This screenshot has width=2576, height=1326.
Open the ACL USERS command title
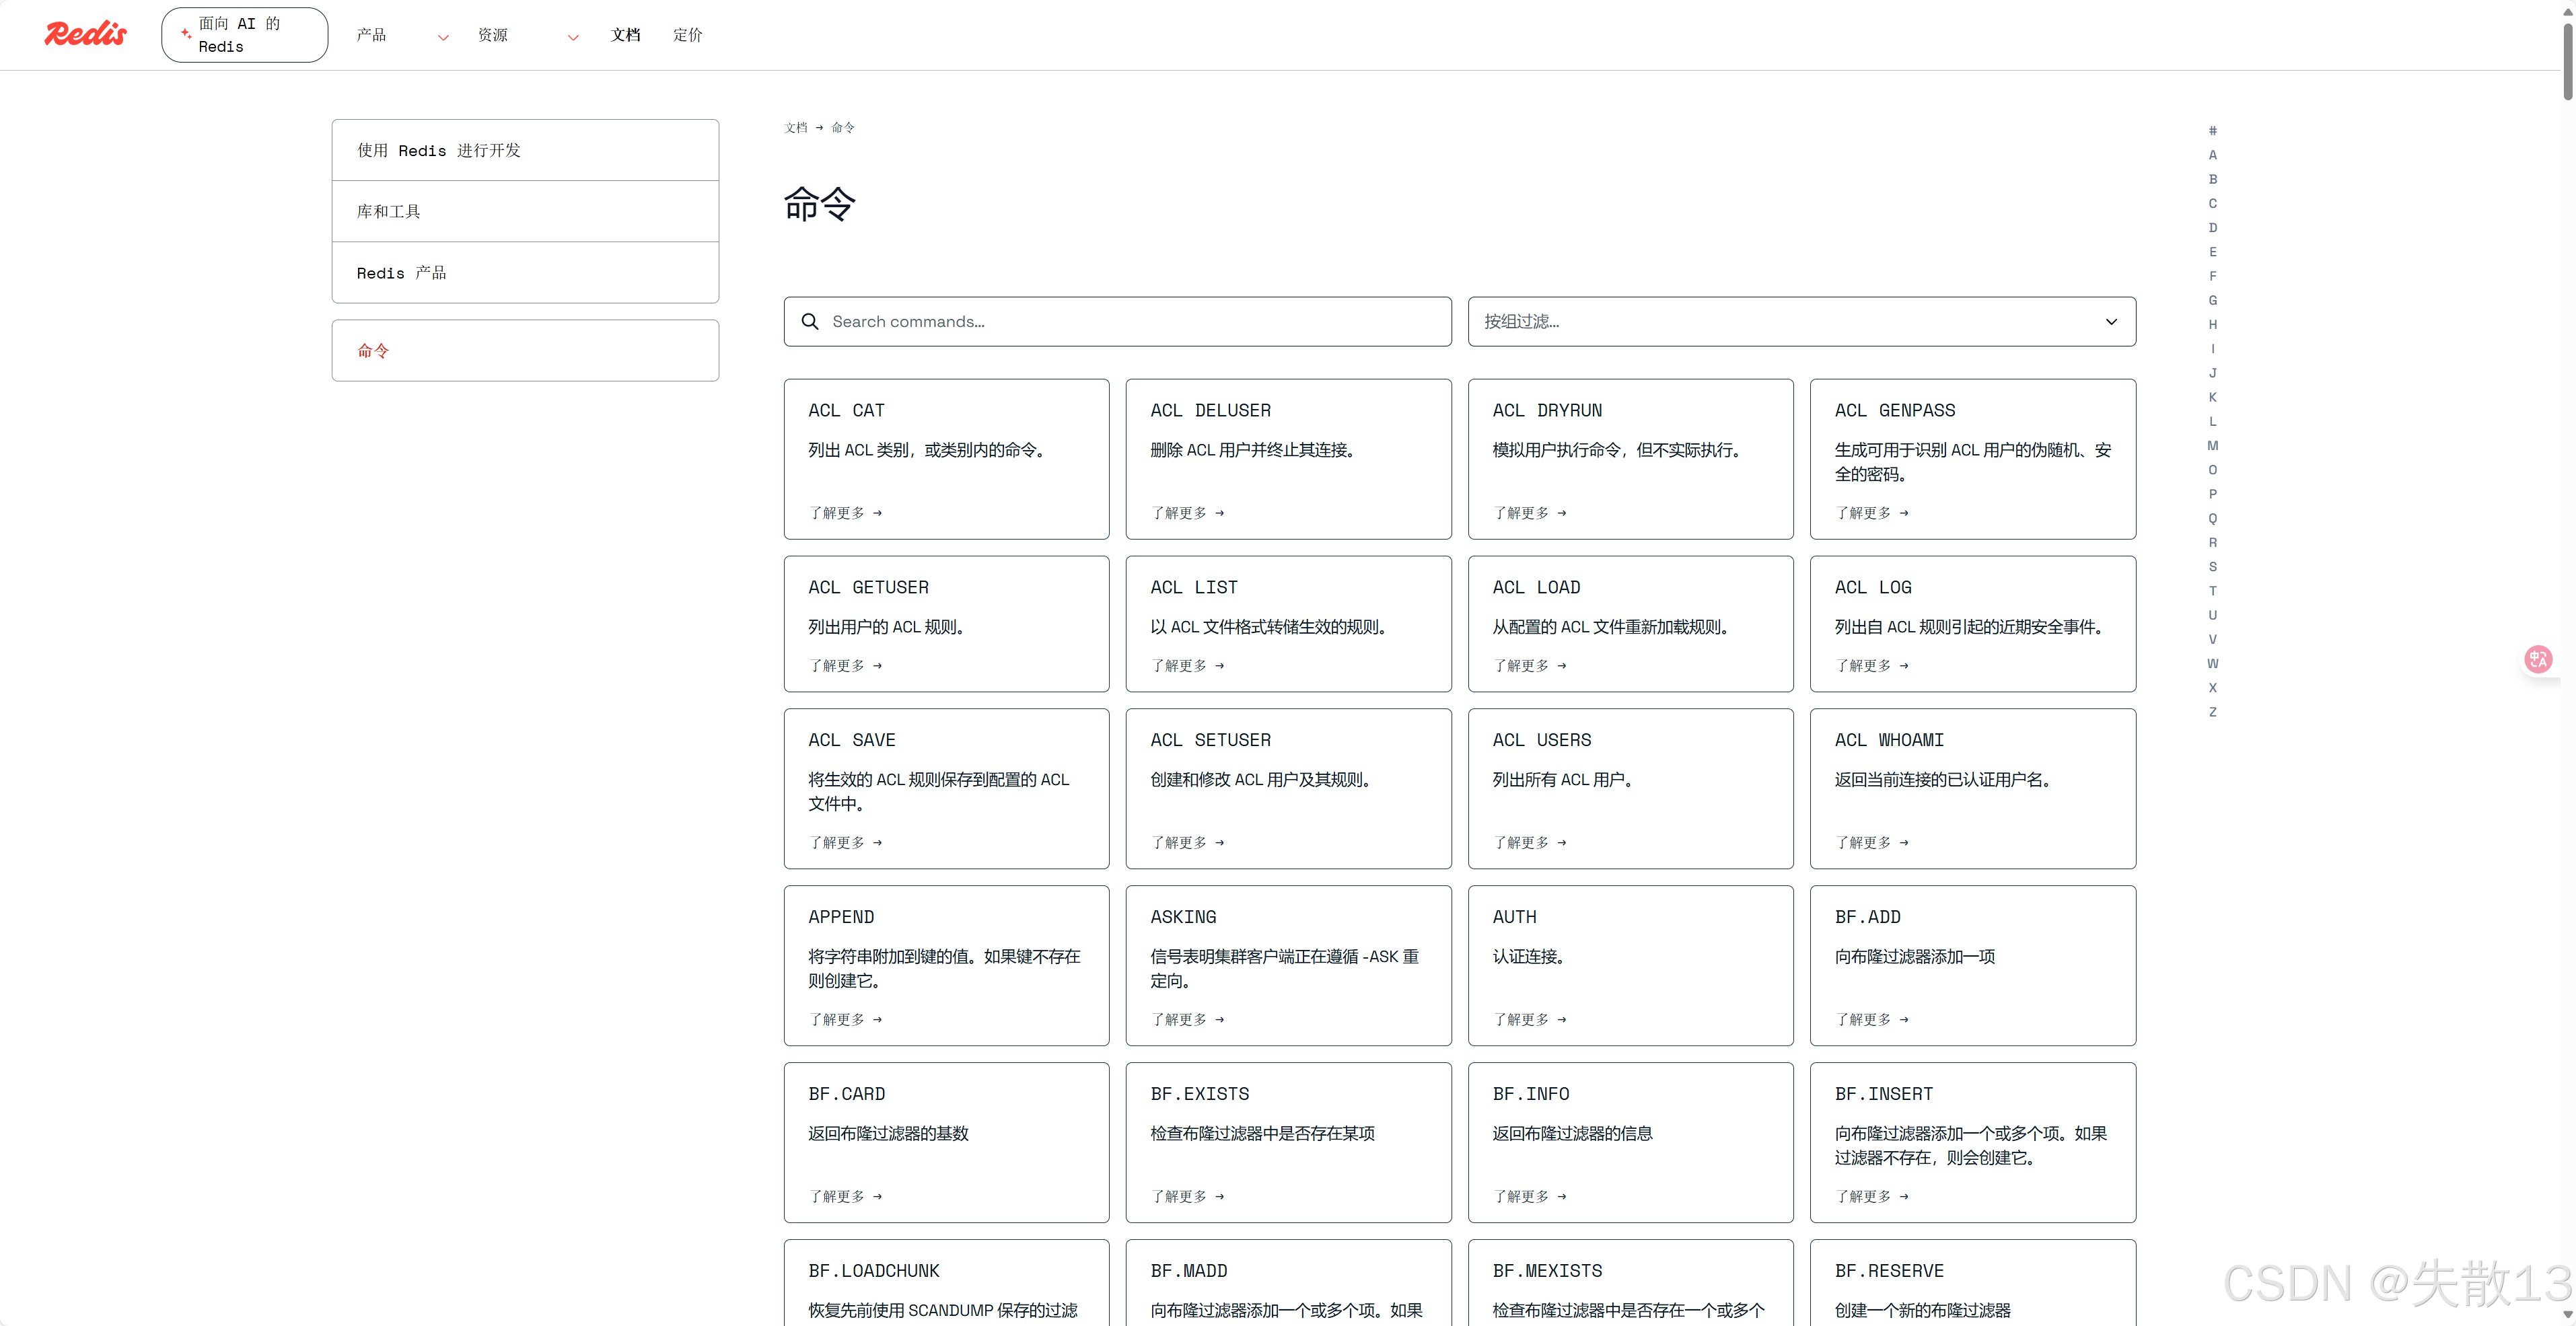[x=1541, y=740]
